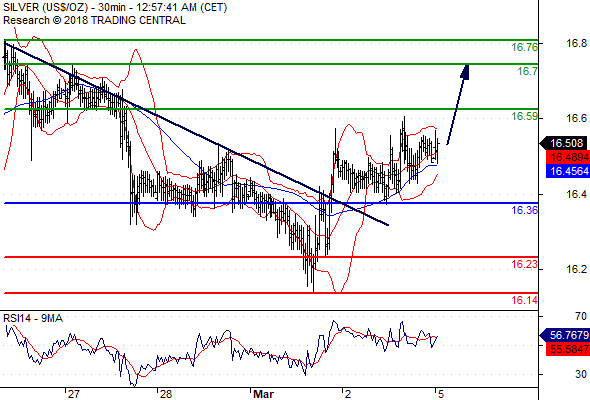590x400 pixels.
Task: Click the upward dark blue arrow head
Action: pyautogui.click(x=465, y=72)
